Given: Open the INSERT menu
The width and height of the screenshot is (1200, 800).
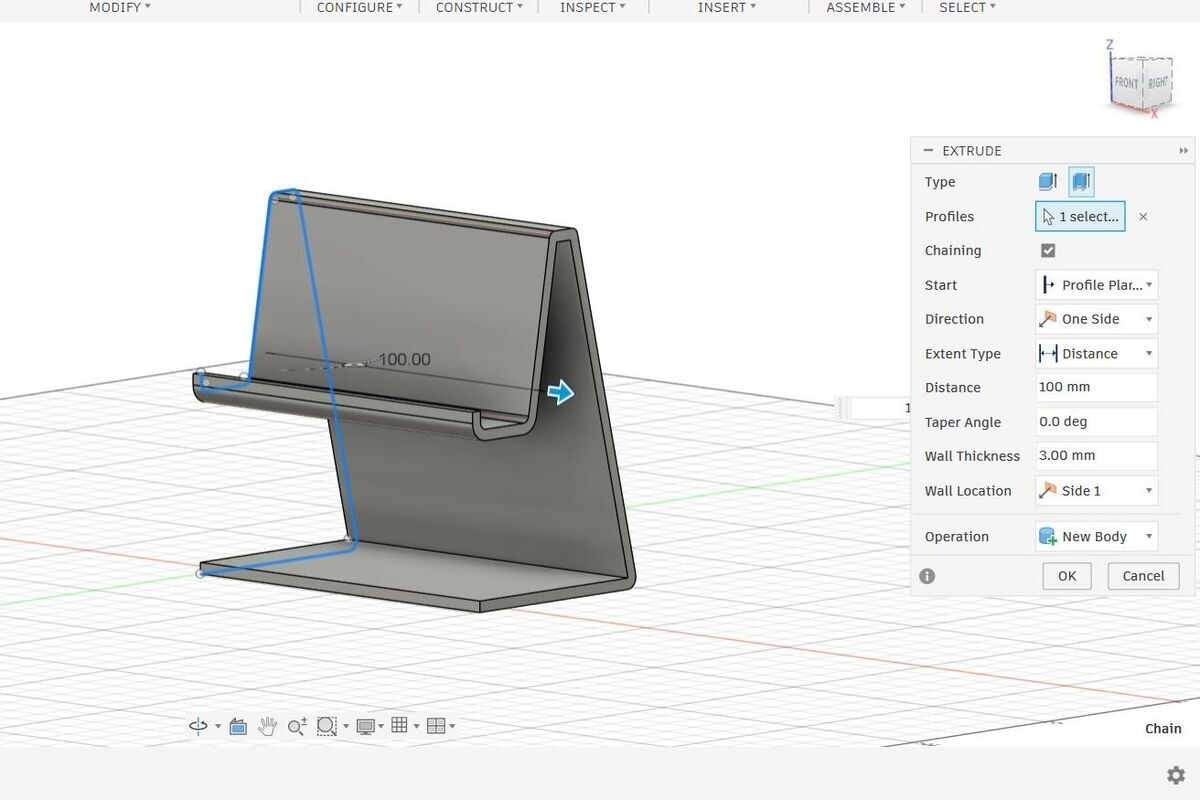Looking at the screenshot, I should tap(726, 7).
